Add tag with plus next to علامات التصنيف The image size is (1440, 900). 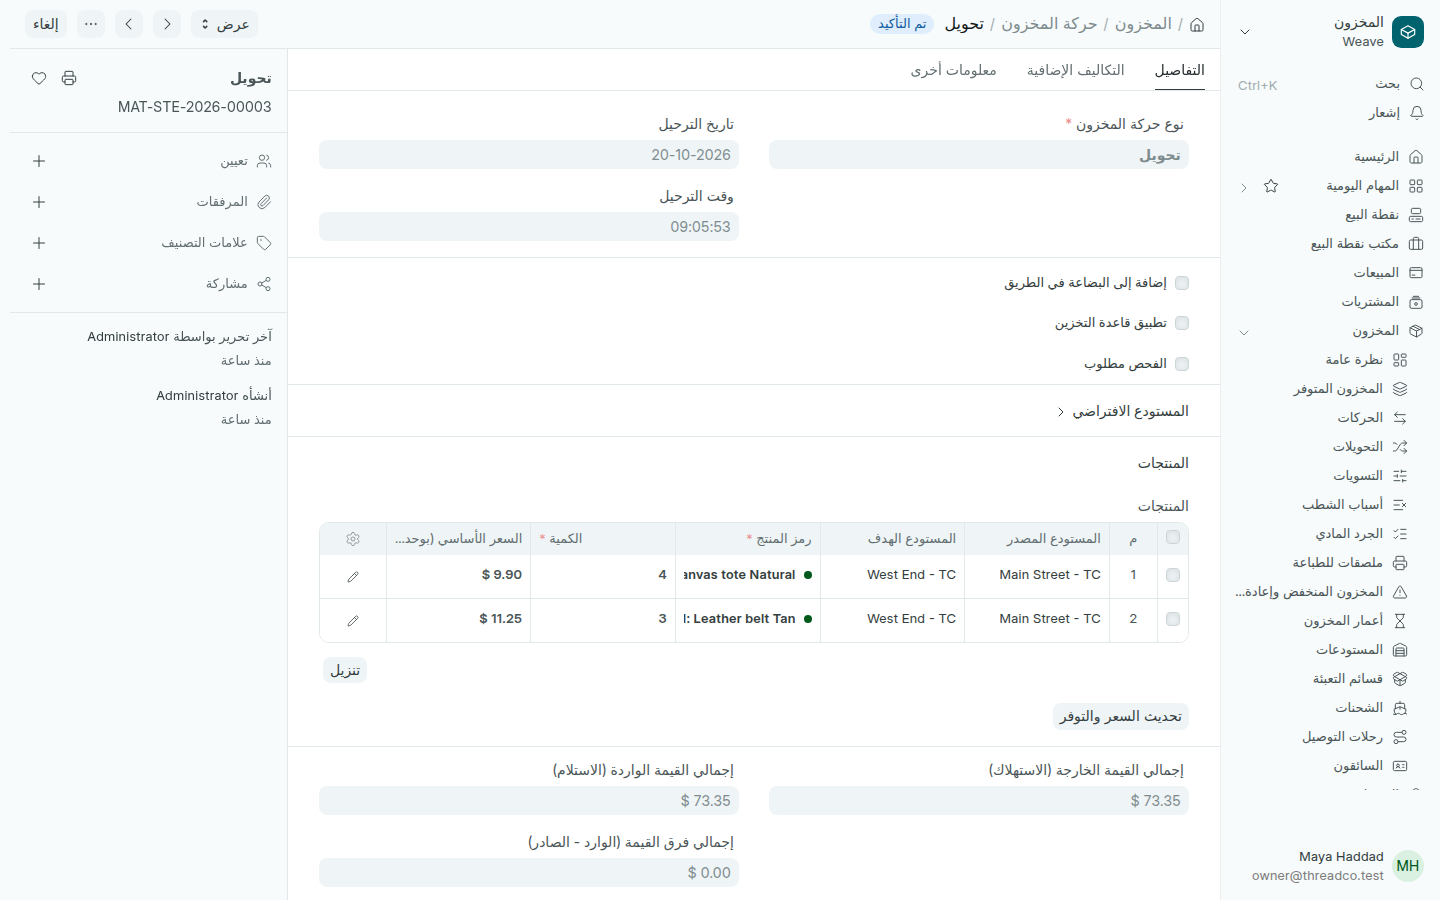[x=39, y=243]
